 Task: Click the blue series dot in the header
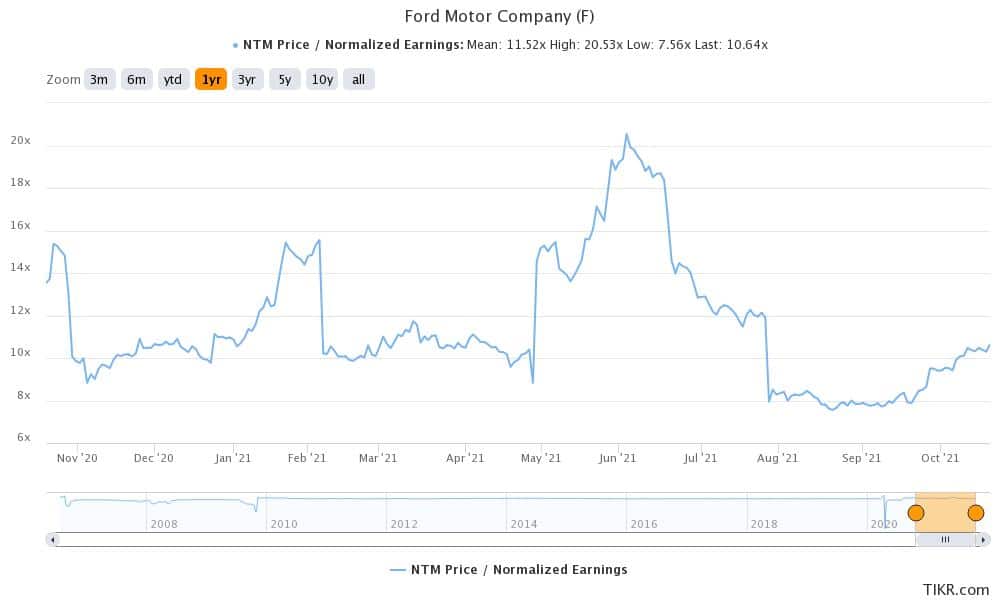235,45
